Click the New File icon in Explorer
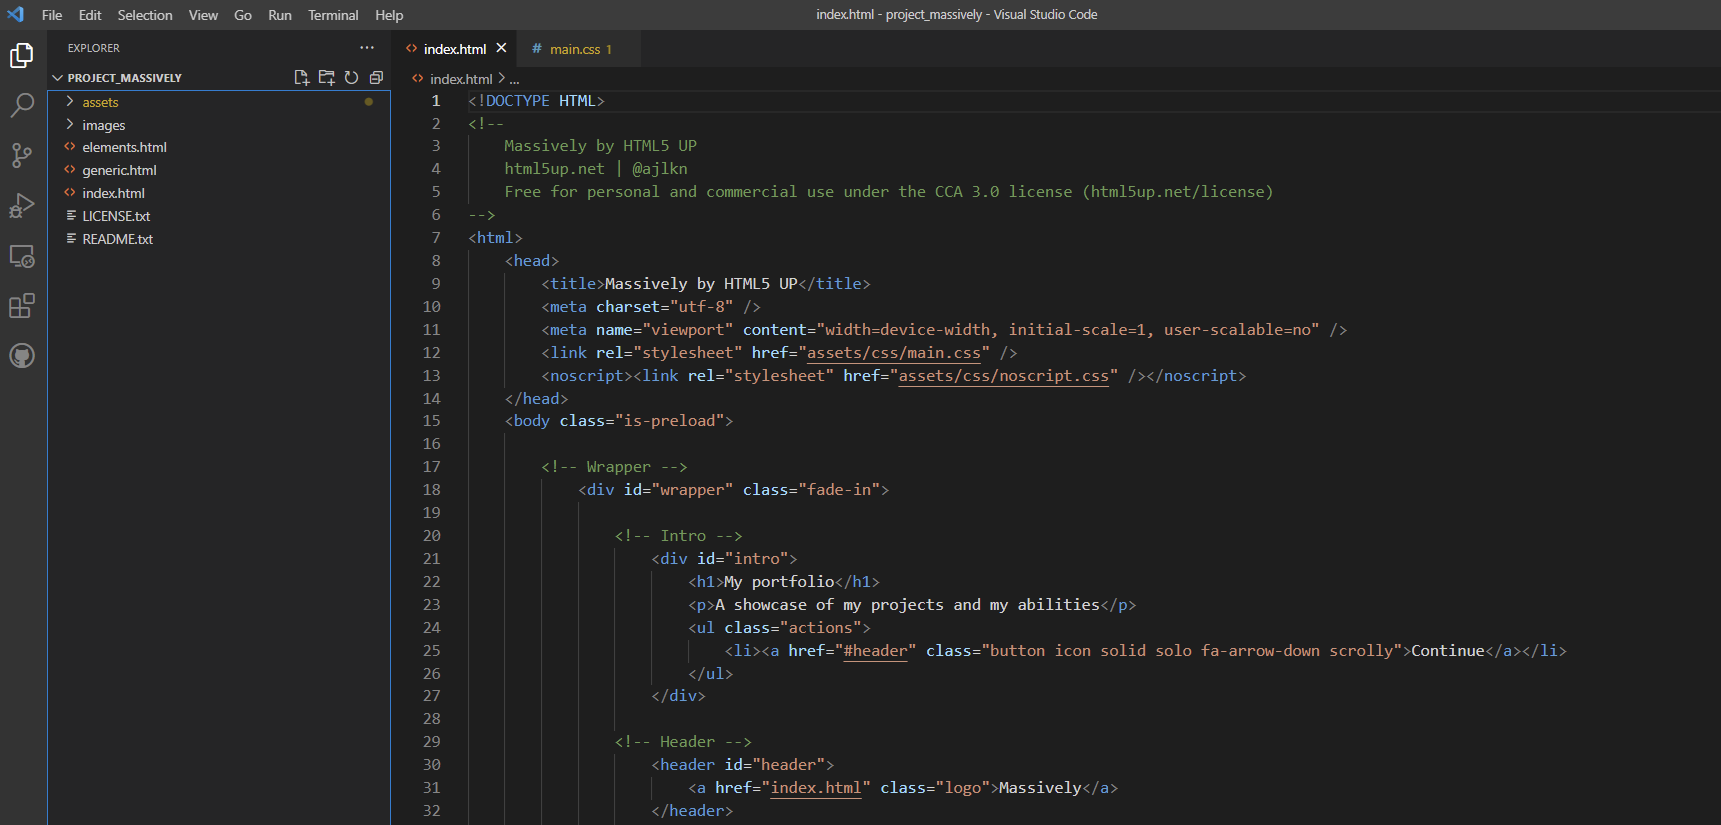1721x825 pixels. coord(301,78)
